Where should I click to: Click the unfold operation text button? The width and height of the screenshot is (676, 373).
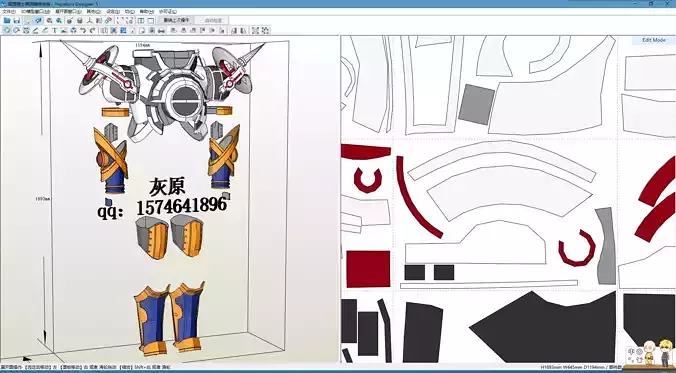[176, 20]
